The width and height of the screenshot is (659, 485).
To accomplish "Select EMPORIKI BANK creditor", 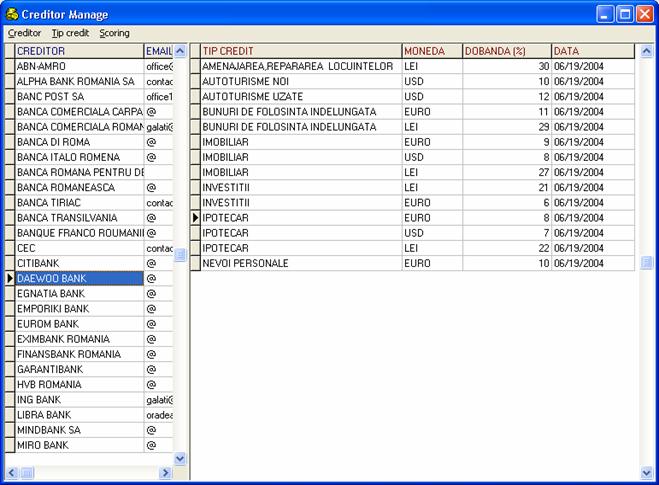I will click(79, 308).
